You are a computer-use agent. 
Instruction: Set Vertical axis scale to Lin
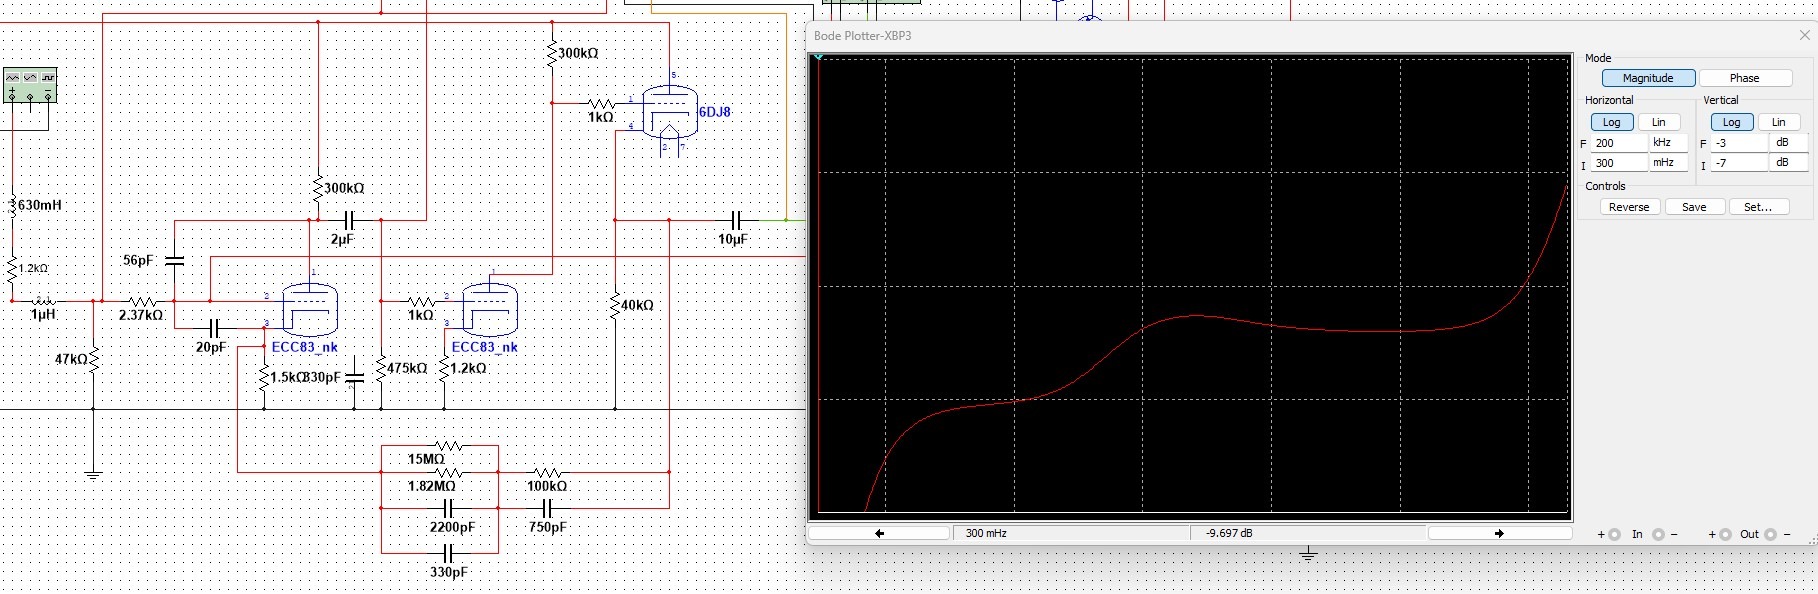tap(1779, 122)
